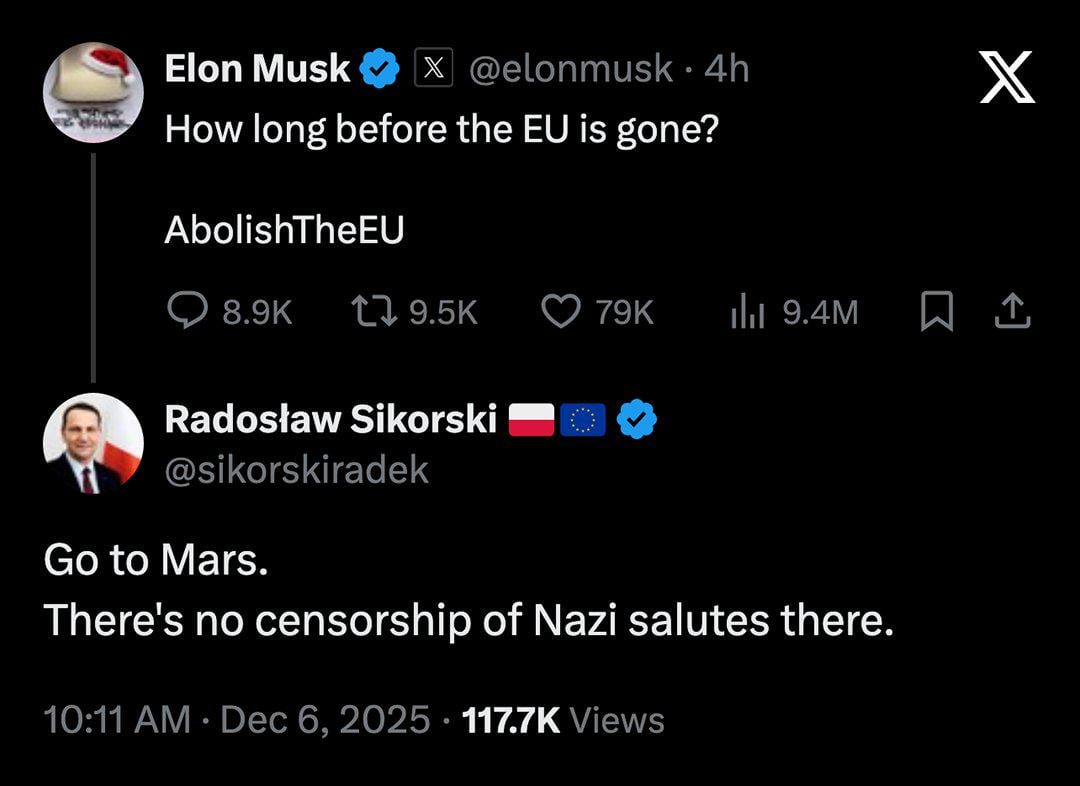Click the 10:11 AM Dec 6 timestamp
Image resolution: width=1080 pixels, height=786 pixels.
click(x=238, y=720)
